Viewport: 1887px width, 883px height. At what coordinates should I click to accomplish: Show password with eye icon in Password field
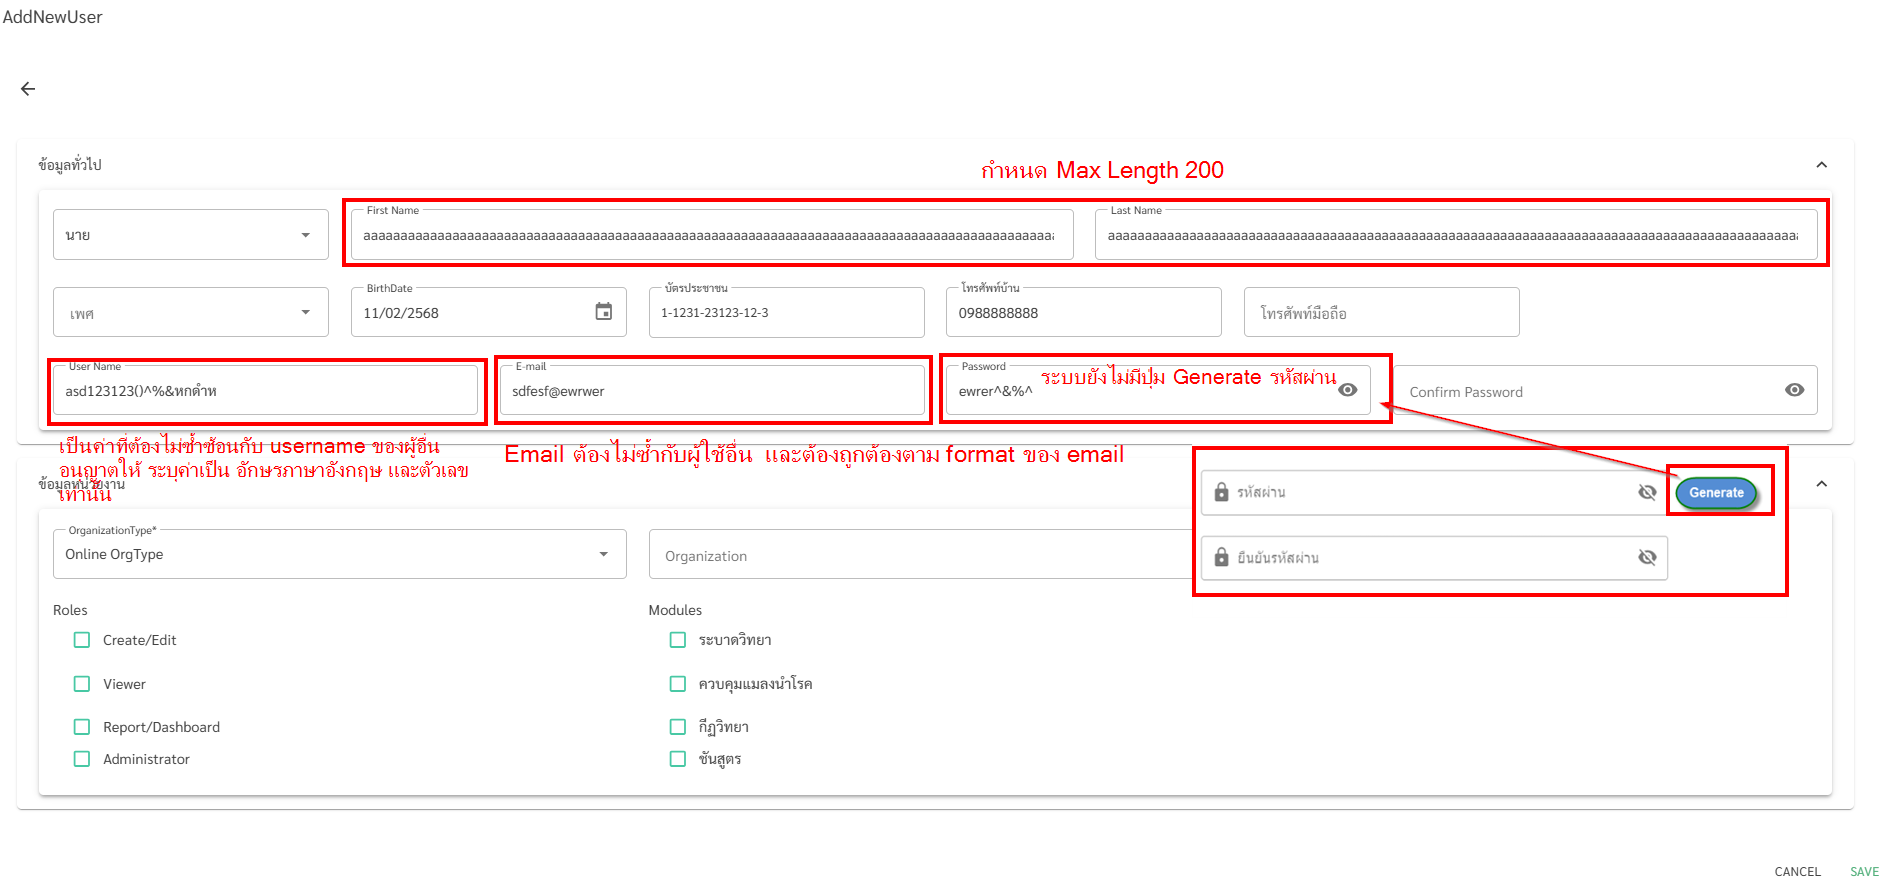[1348, 390]
